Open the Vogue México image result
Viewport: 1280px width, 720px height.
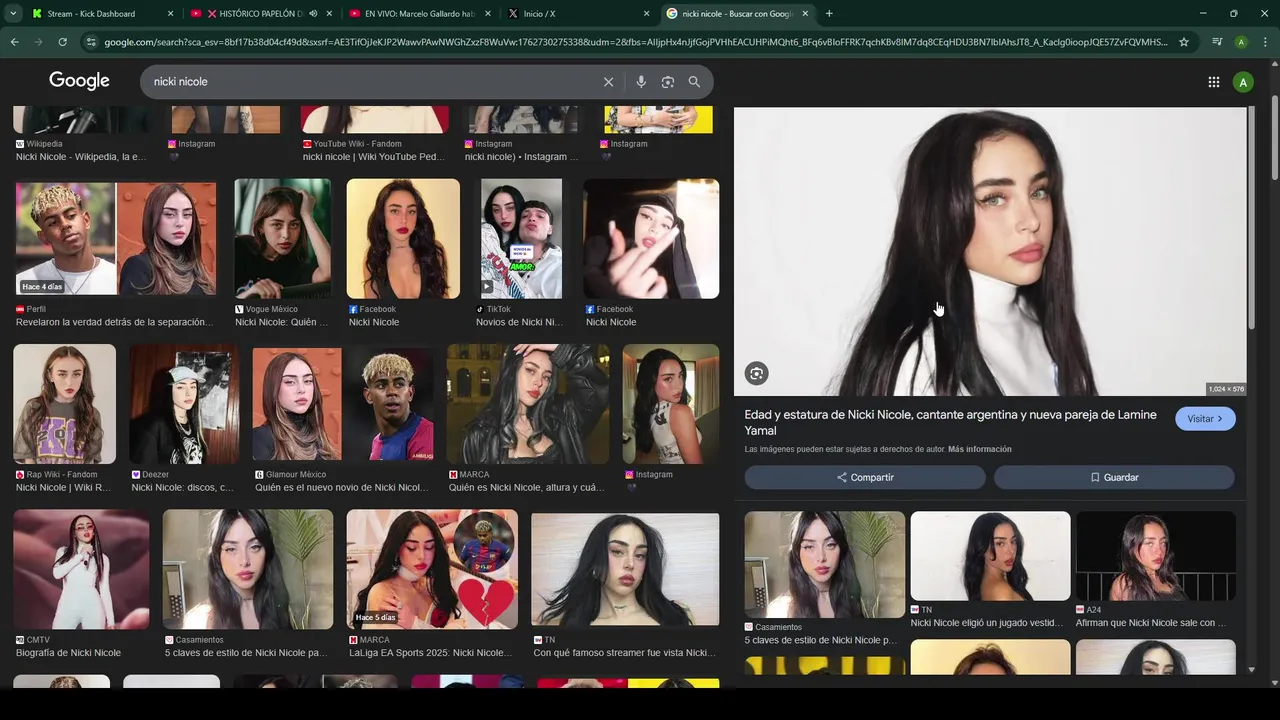(x=282, y=239)
